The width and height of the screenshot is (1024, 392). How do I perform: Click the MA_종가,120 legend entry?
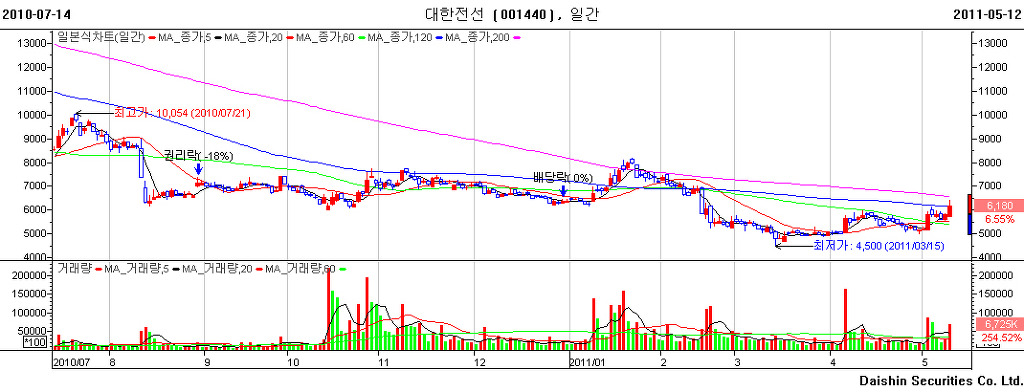(400, 38)
